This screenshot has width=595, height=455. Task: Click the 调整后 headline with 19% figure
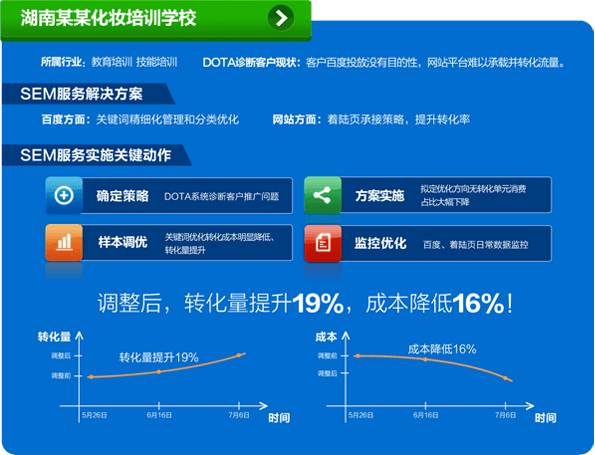point(305,303)
